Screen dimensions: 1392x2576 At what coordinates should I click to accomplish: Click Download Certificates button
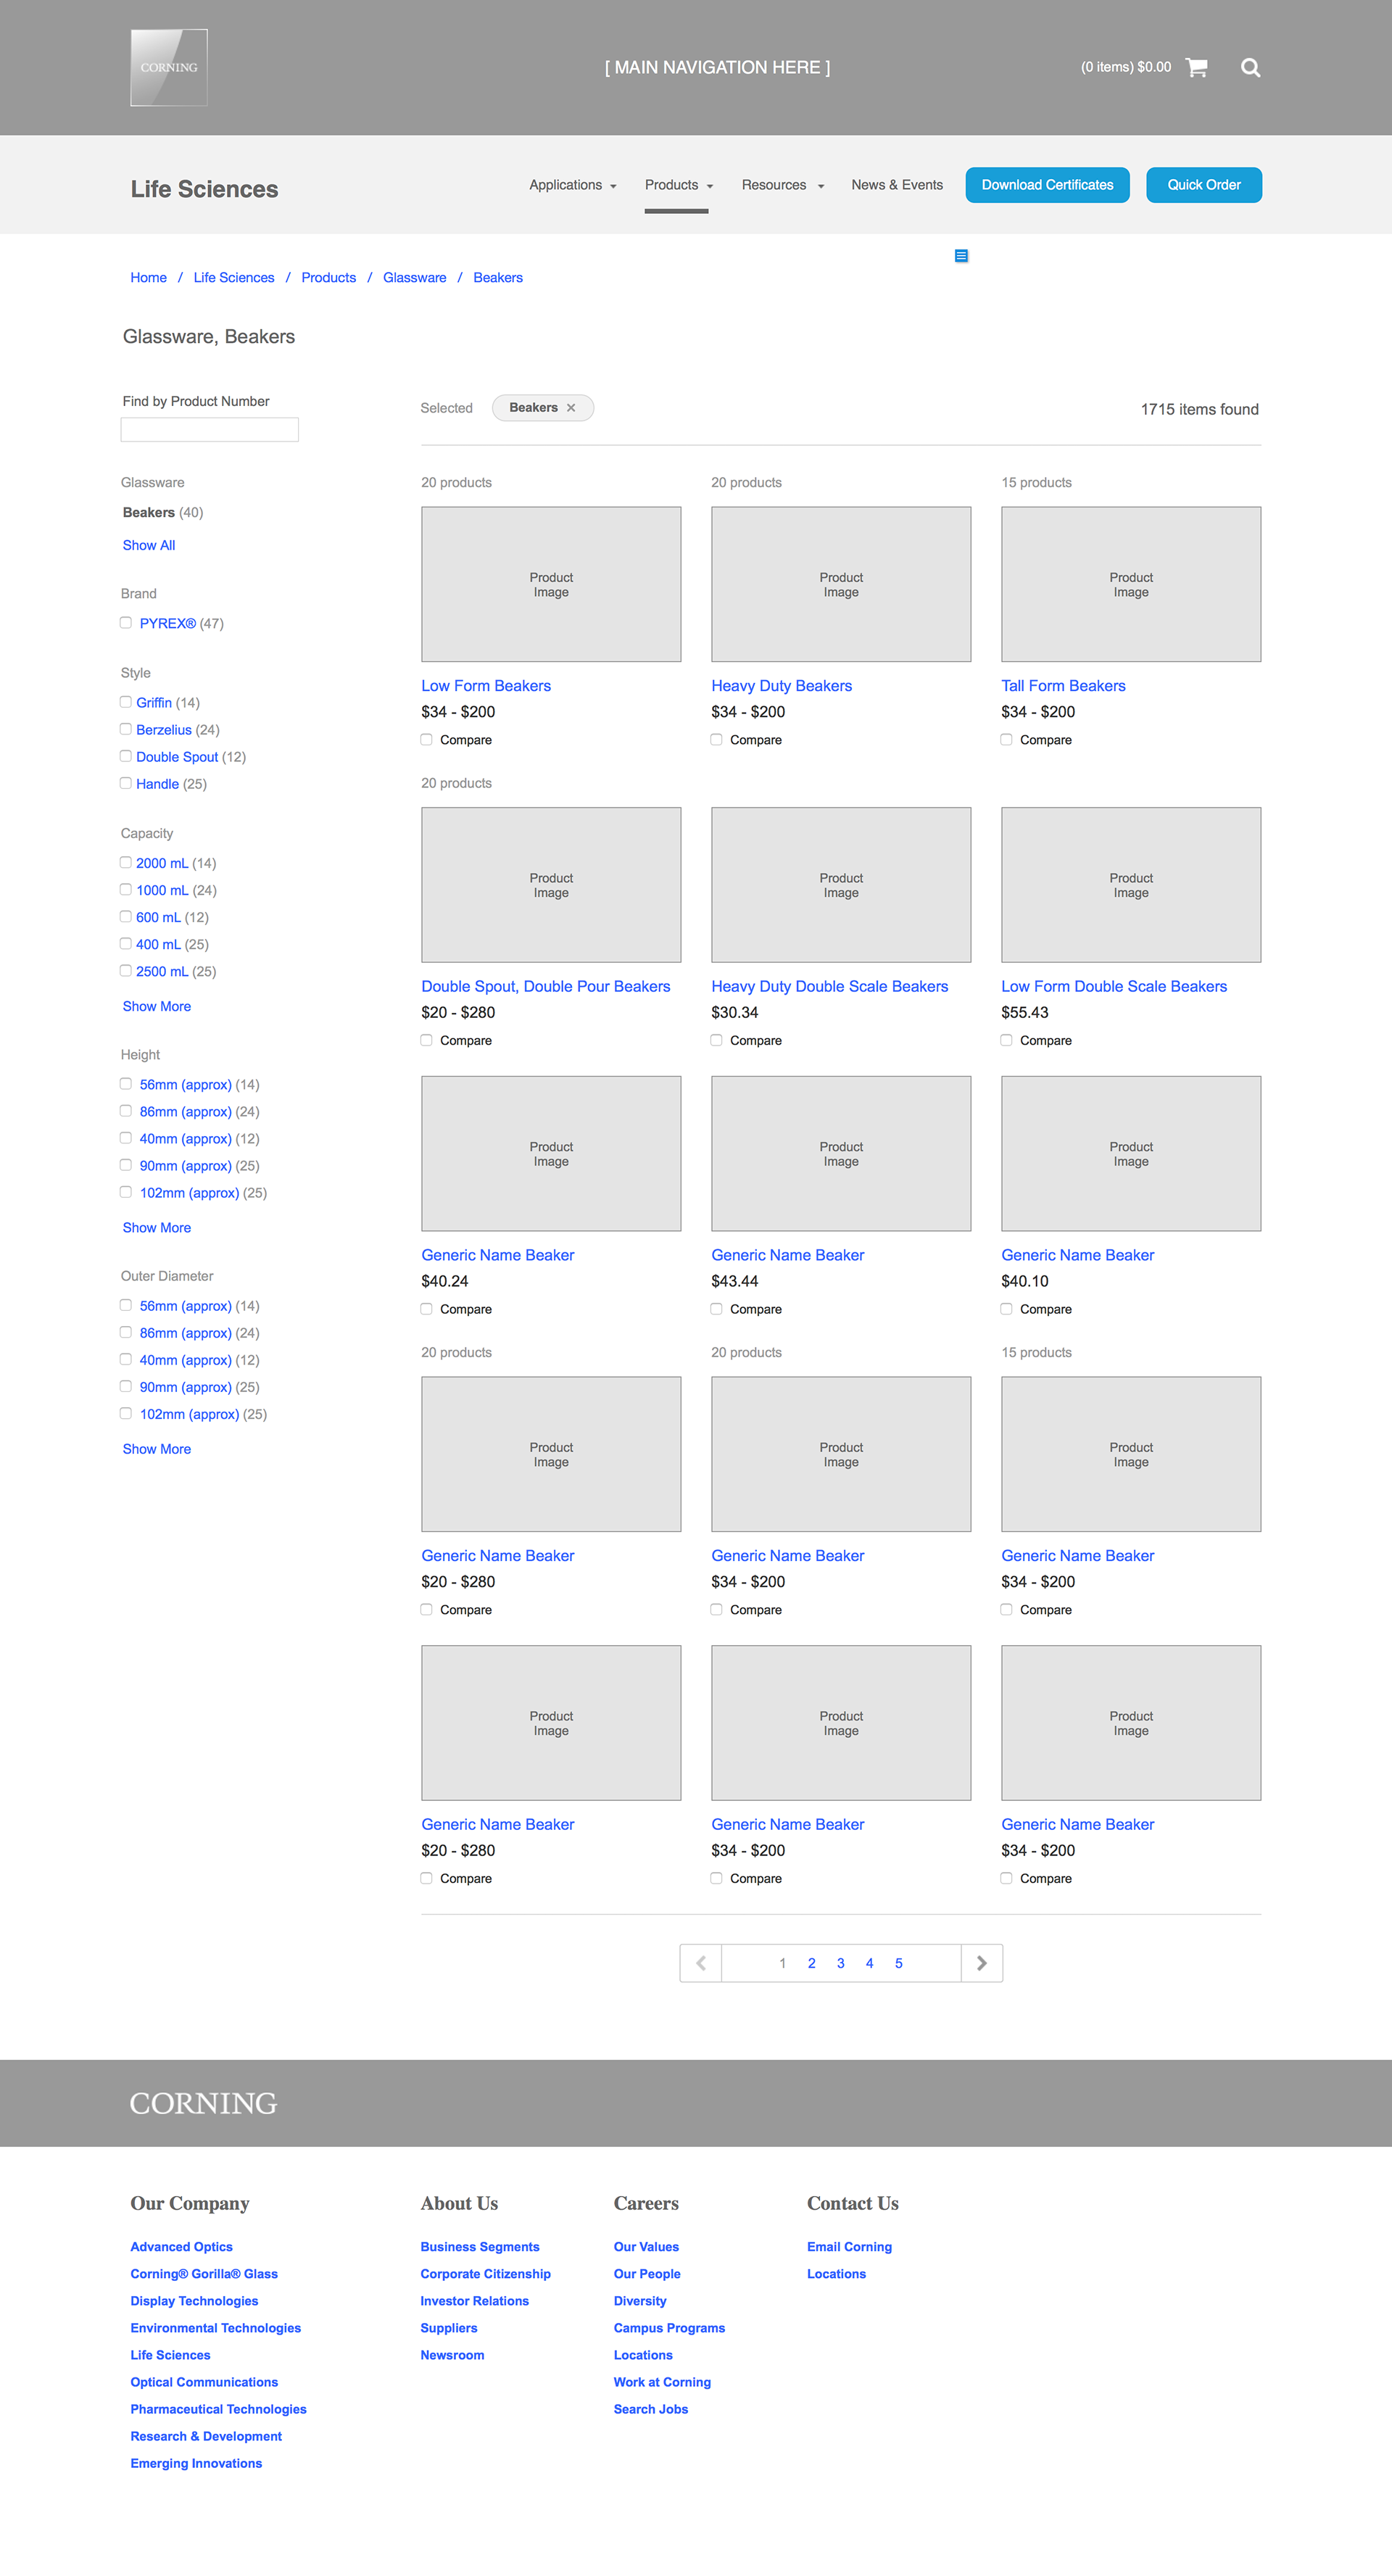coord(1047,186)
